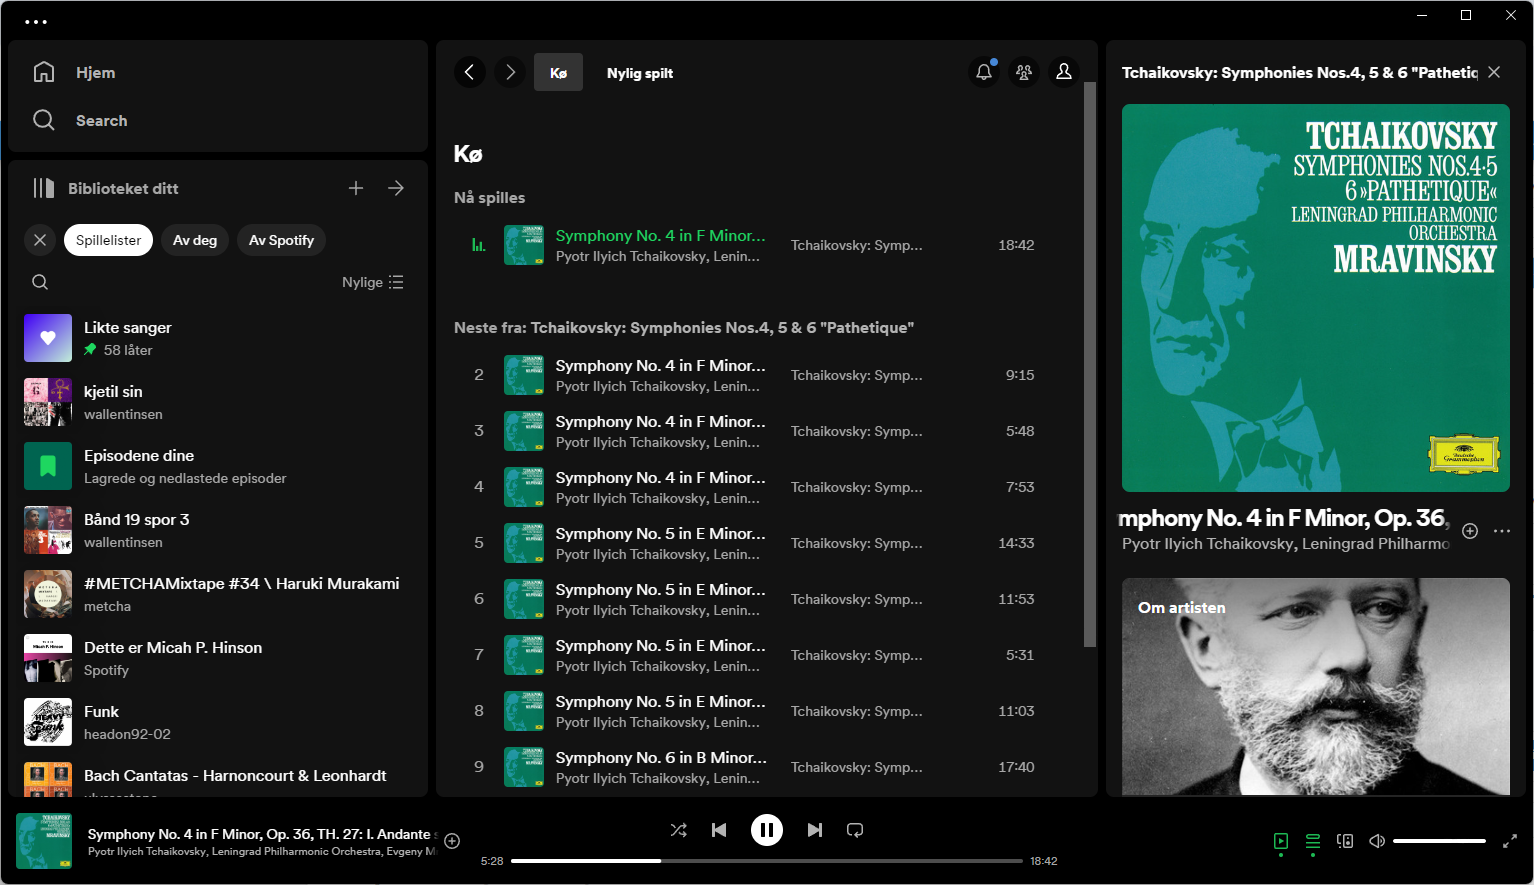Adjust the volume slider
The image size is (1534, 885).
click(x=1439, y=841)
